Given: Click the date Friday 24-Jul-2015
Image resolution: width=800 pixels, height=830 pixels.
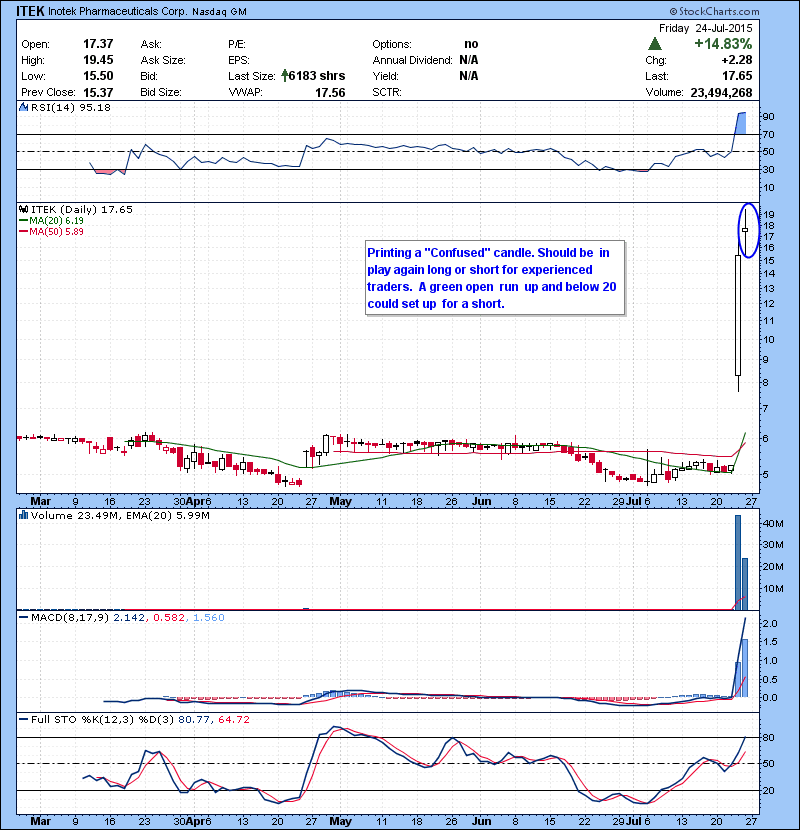Looking at the screenshot, I should click(x=705, y=28).
